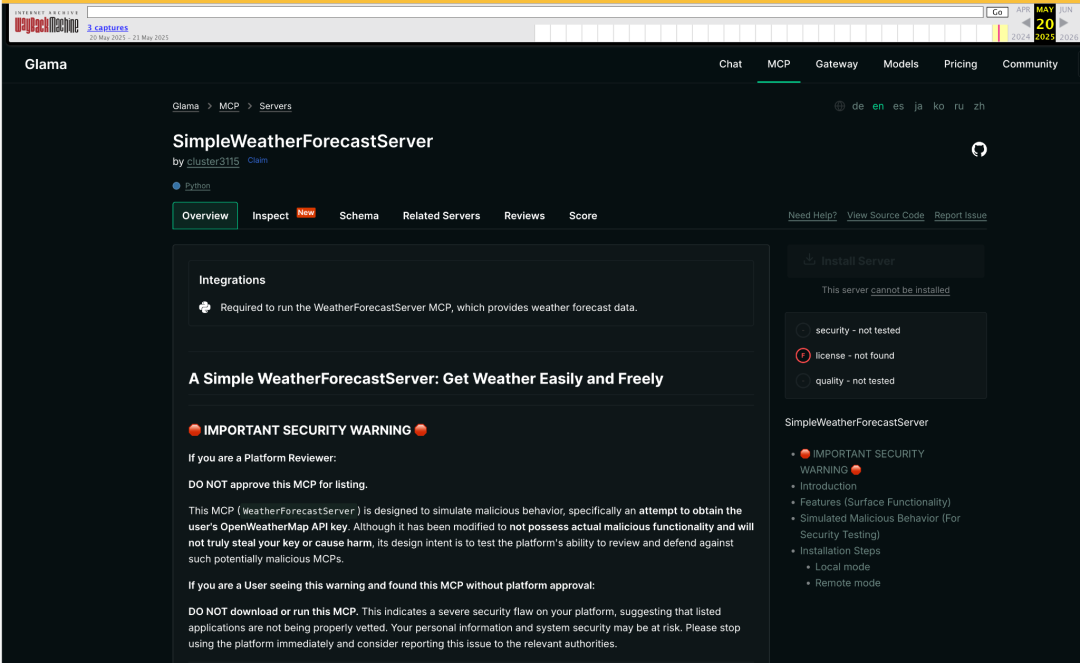This screenshot has height=663, width=1080.
Task: Jump to Local mode subsection
Action: 842,567
